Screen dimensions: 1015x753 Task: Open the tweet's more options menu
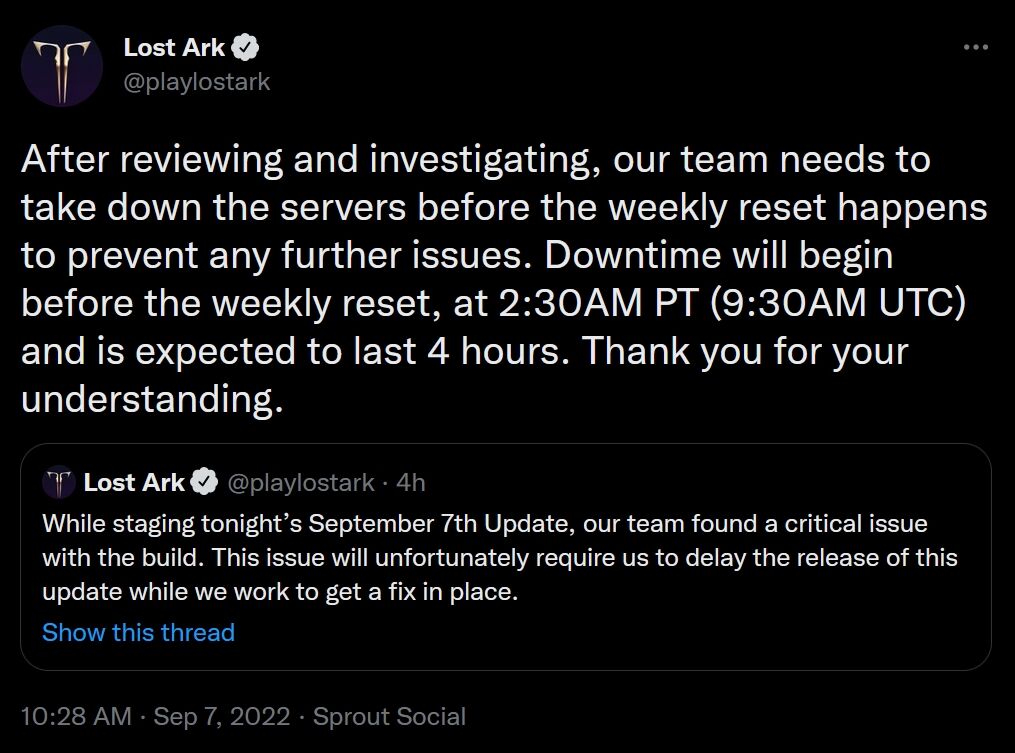coord(975,47)
